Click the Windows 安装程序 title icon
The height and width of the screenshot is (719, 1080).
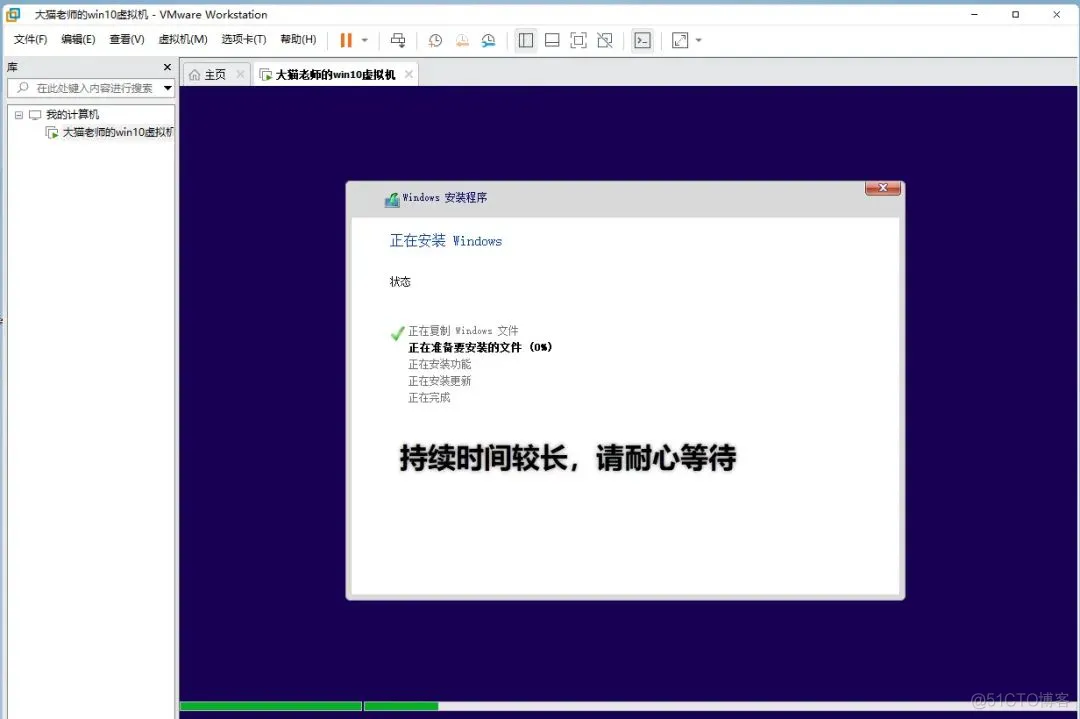click(392, 199)
